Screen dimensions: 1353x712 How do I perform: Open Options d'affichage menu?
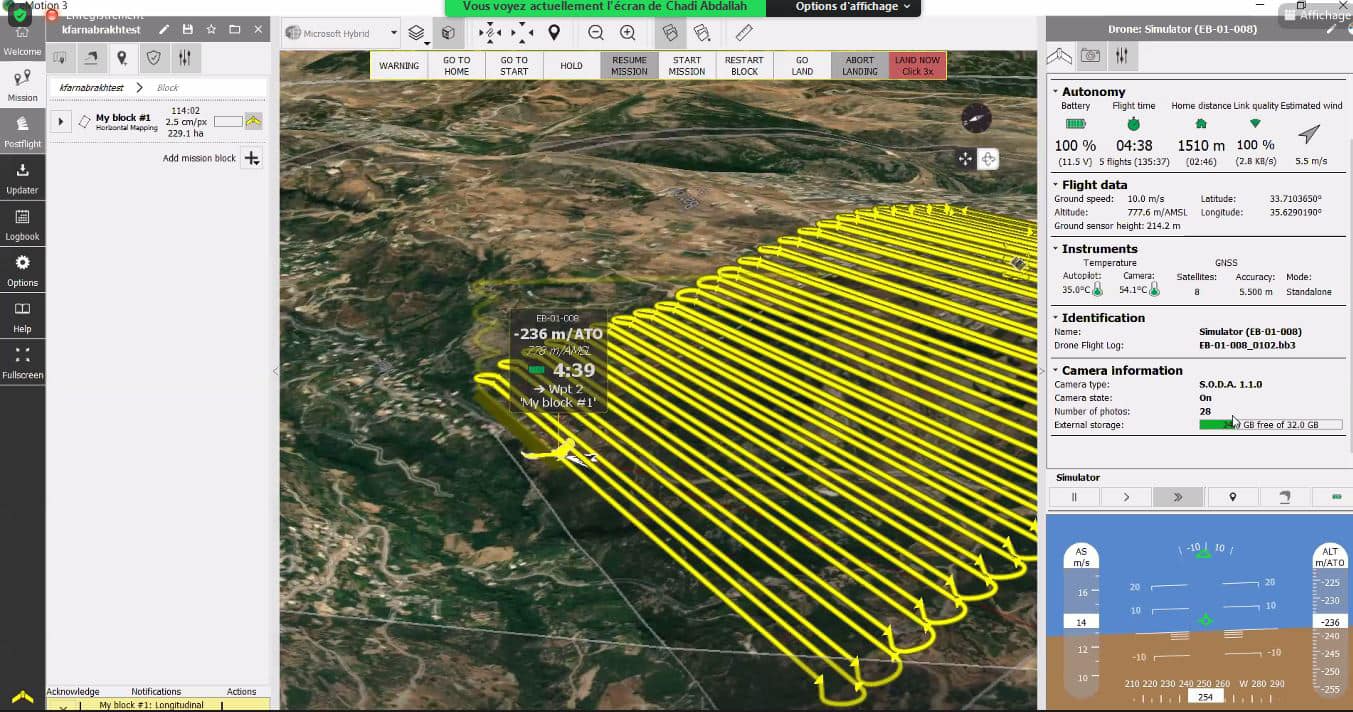point(853,7)
